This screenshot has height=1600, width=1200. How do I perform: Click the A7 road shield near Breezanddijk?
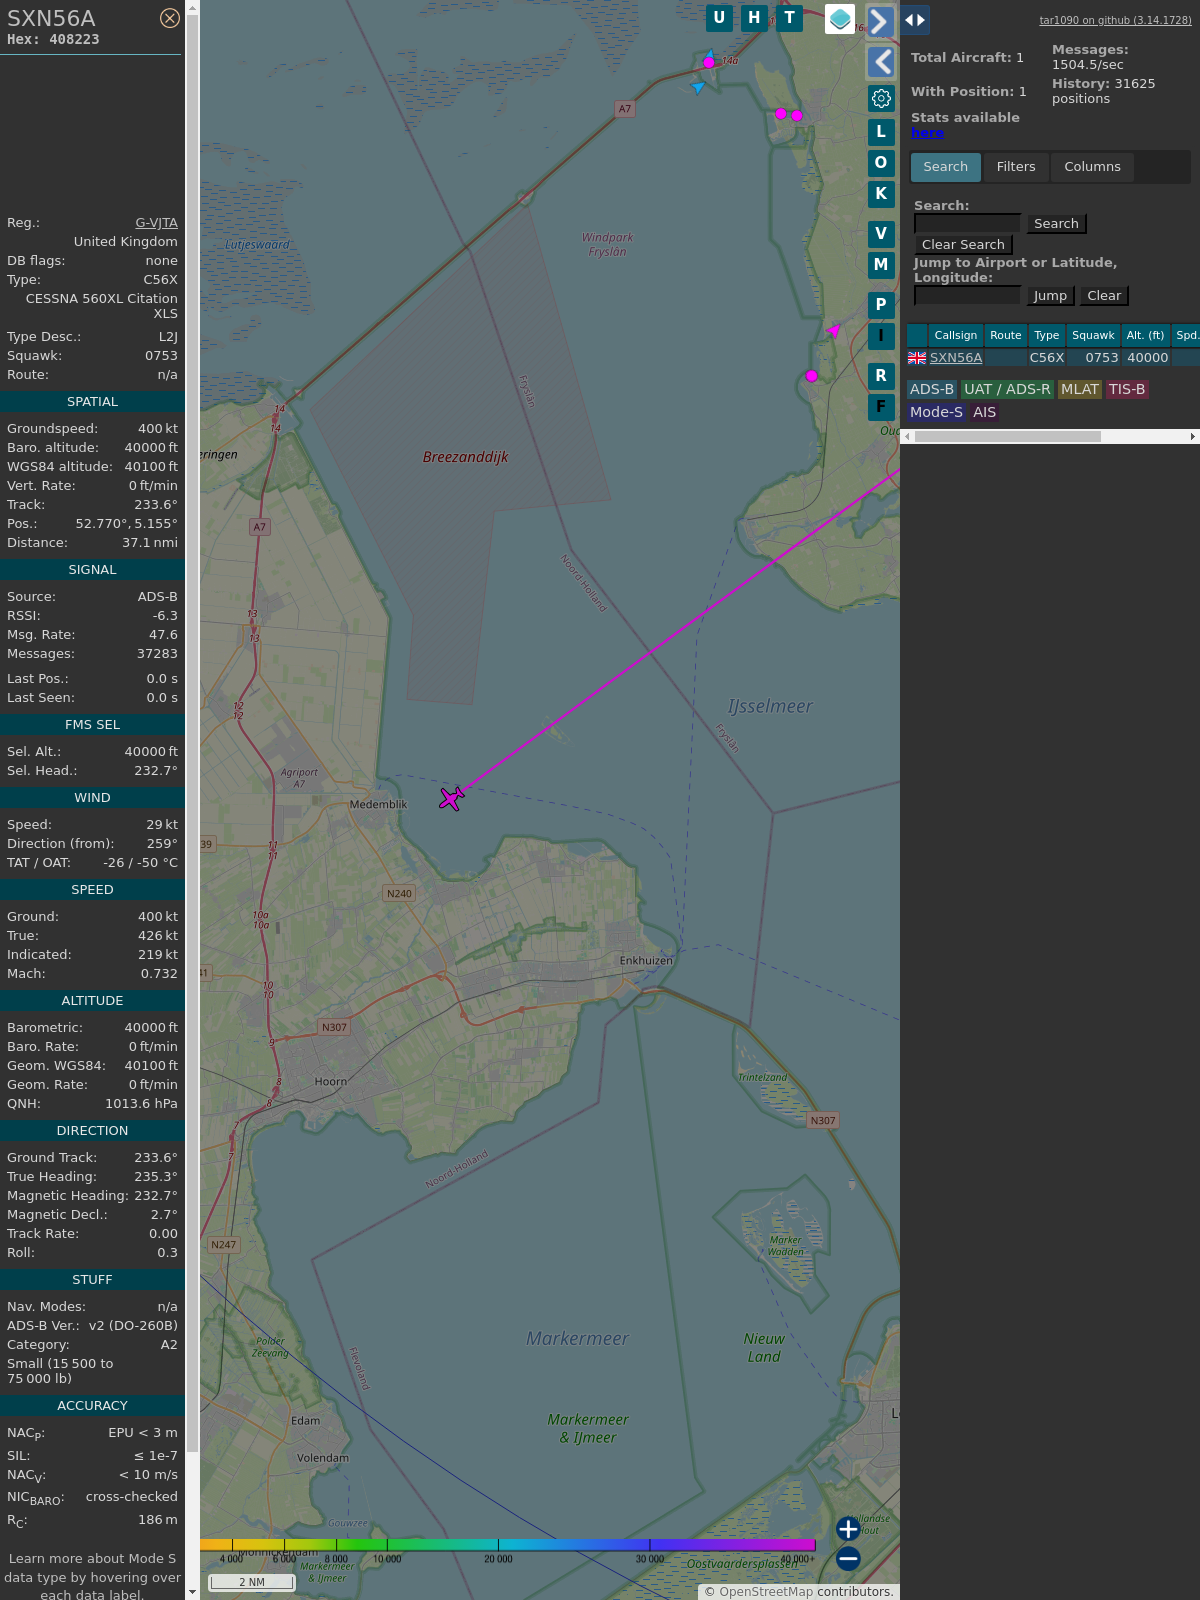(x=260, y=527)
